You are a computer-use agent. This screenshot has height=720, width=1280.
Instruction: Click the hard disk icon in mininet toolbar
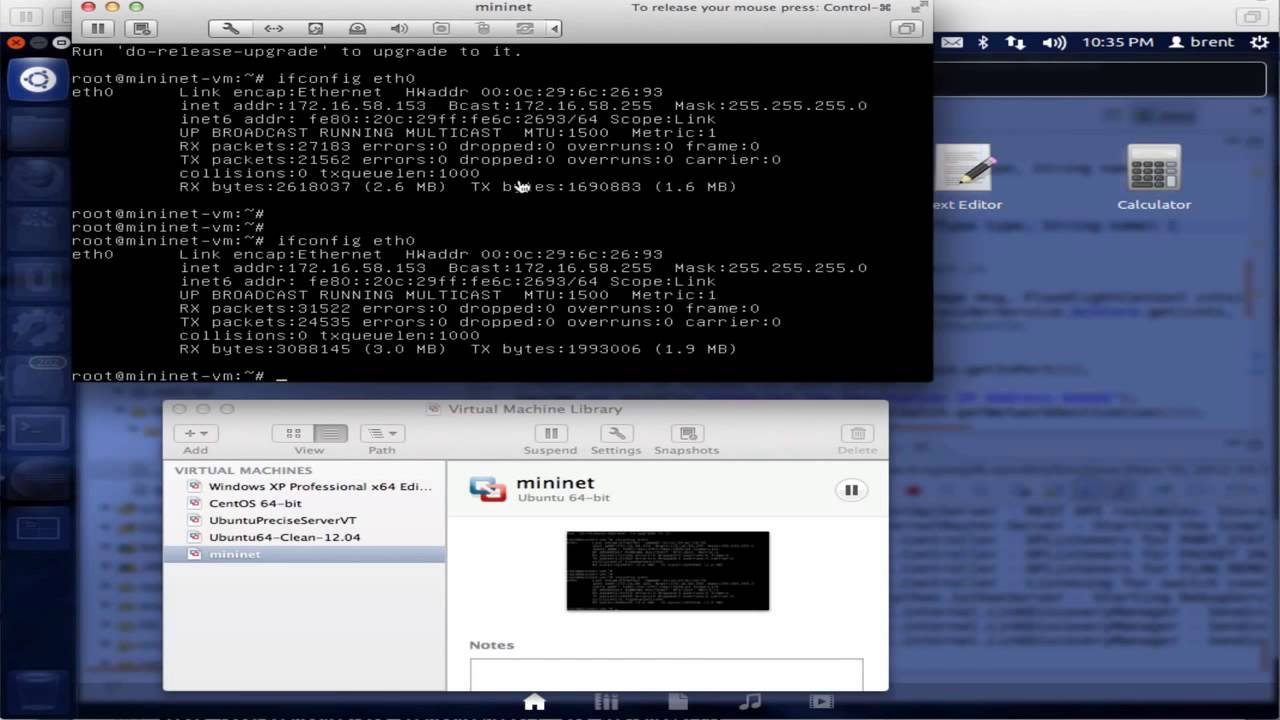tap(315, 29)
